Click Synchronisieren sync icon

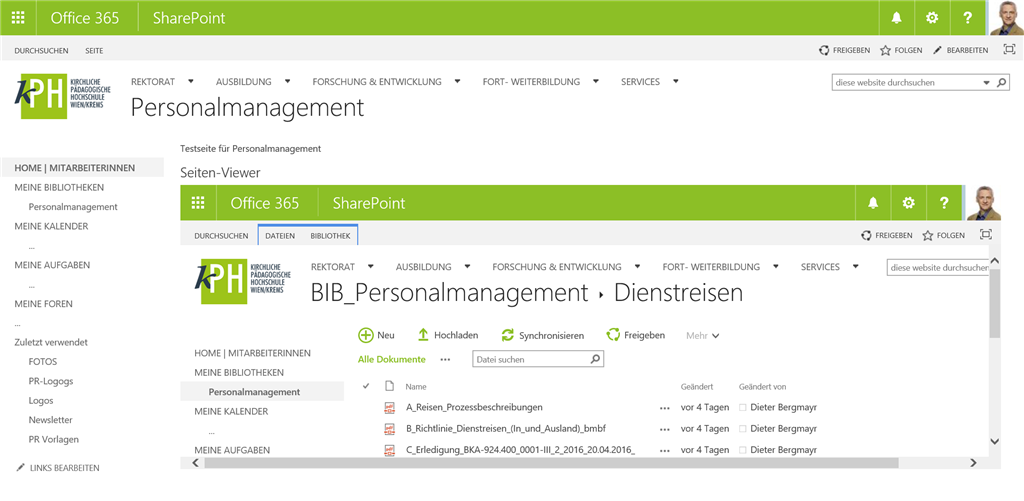[507, 335]
